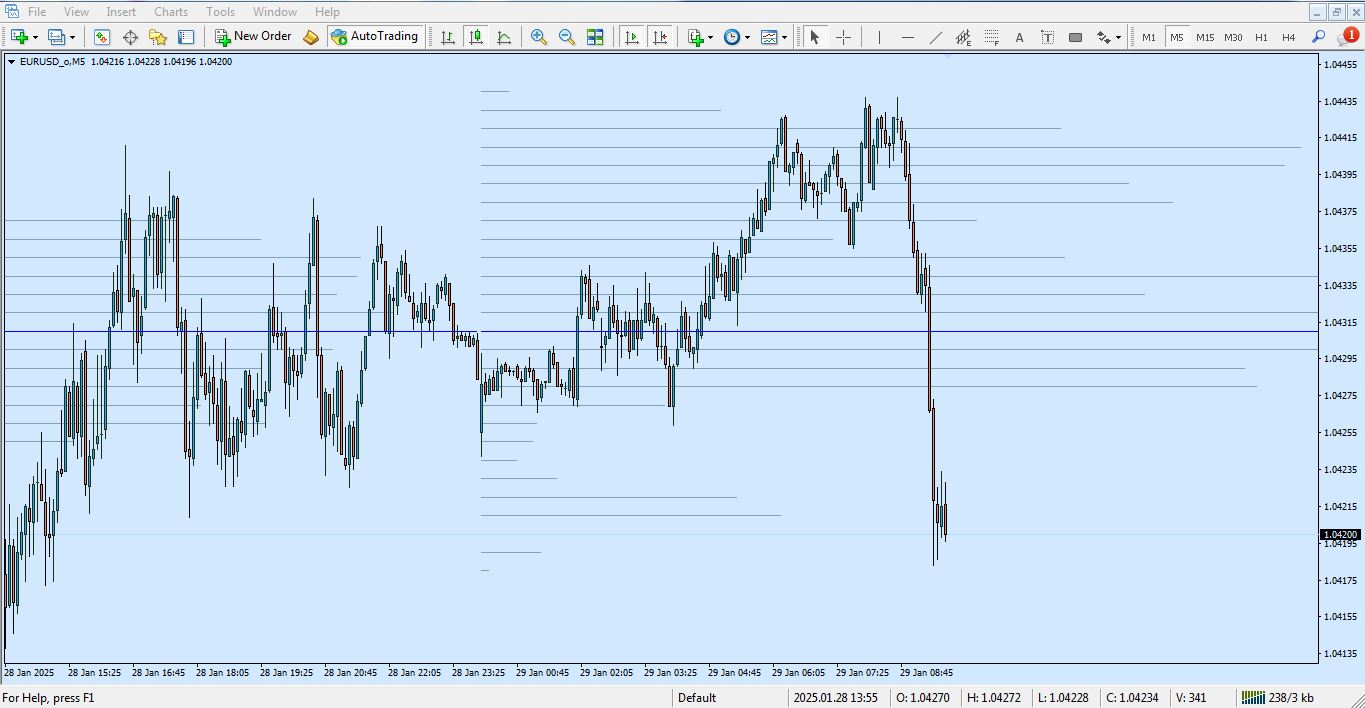The image size is (1365, 708).
Task: Toggle chart Auto Scroll
Action: coord(632,37)
